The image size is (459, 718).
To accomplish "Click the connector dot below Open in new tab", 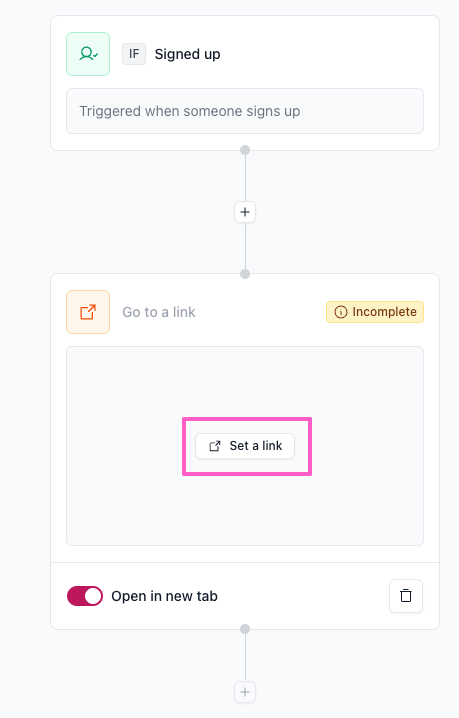I will [x=245, y=629].
